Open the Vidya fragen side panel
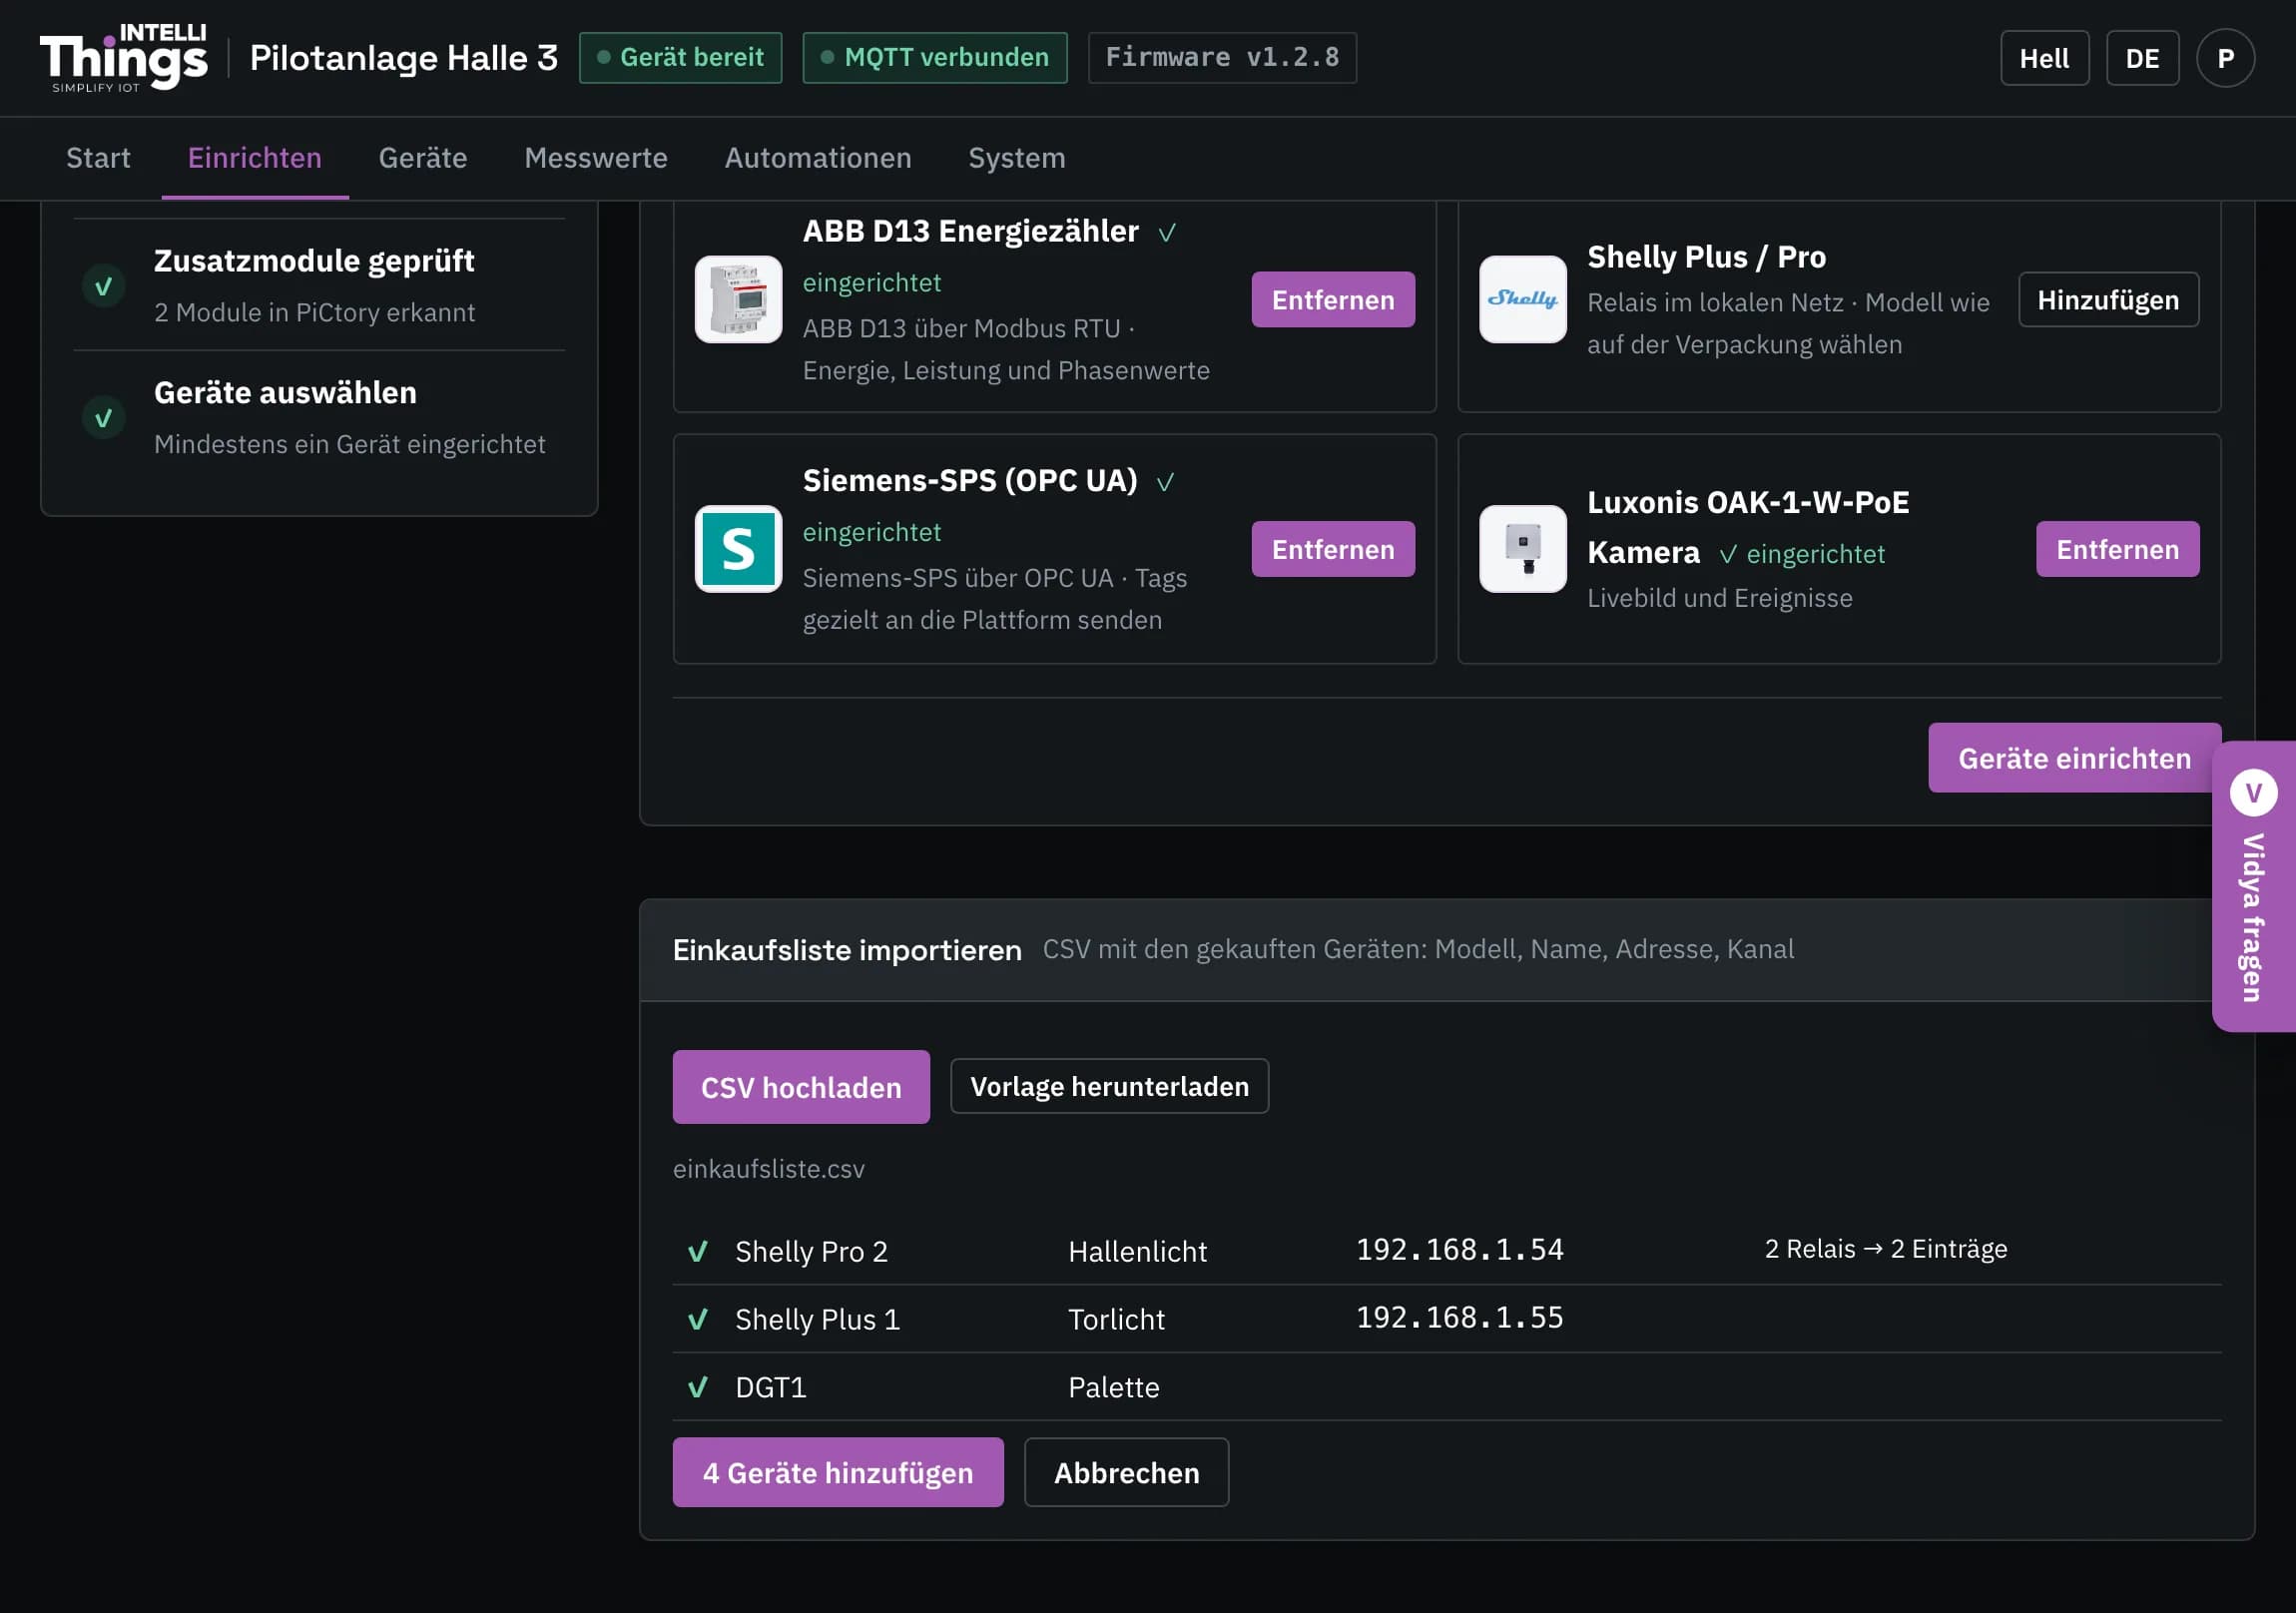The width and height of the screenshot is (2296, 1613). pyautogui.click(x=2254, y=886)
